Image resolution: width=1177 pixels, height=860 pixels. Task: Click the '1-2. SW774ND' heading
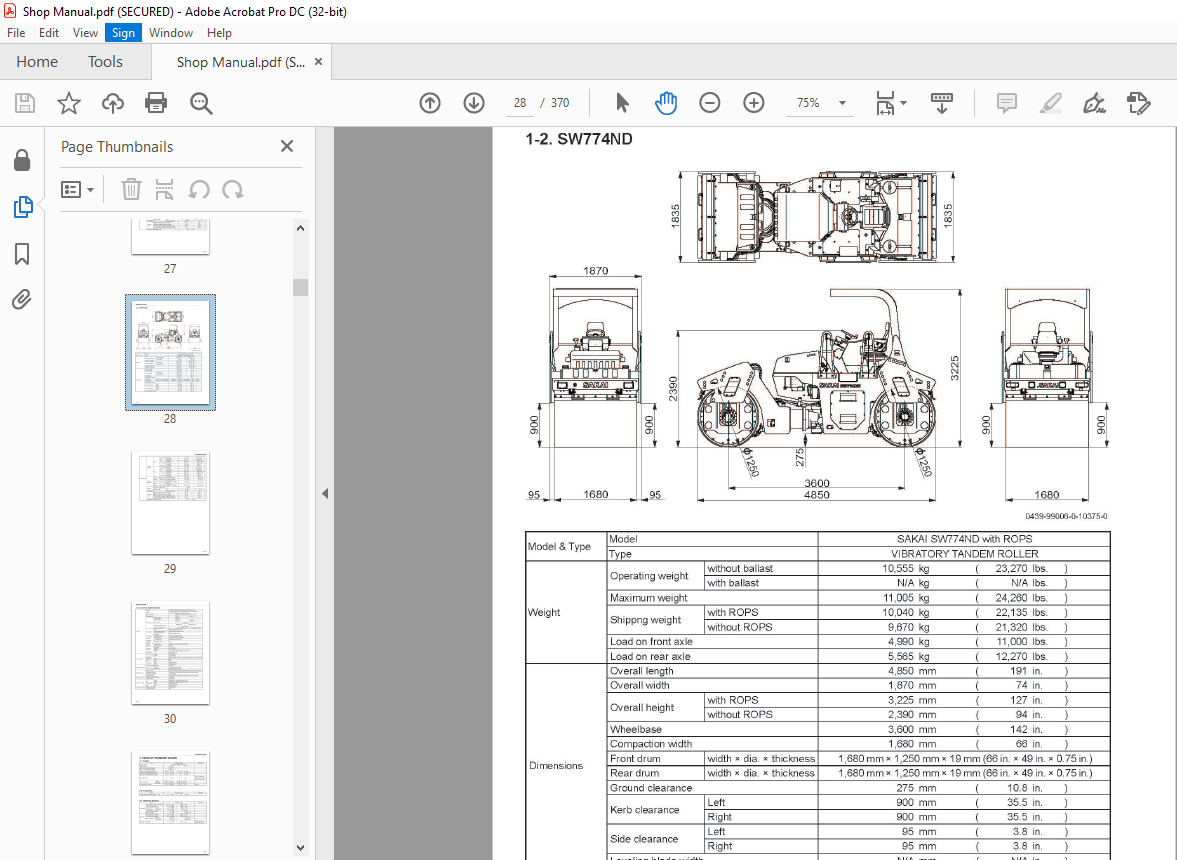[579, 139]
